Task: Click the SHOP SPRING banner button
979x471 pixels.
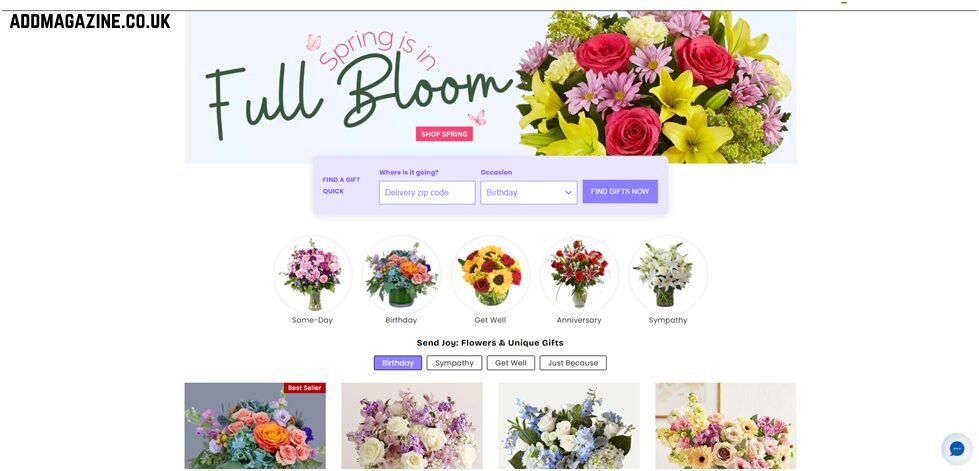Action: coord(444,134)
